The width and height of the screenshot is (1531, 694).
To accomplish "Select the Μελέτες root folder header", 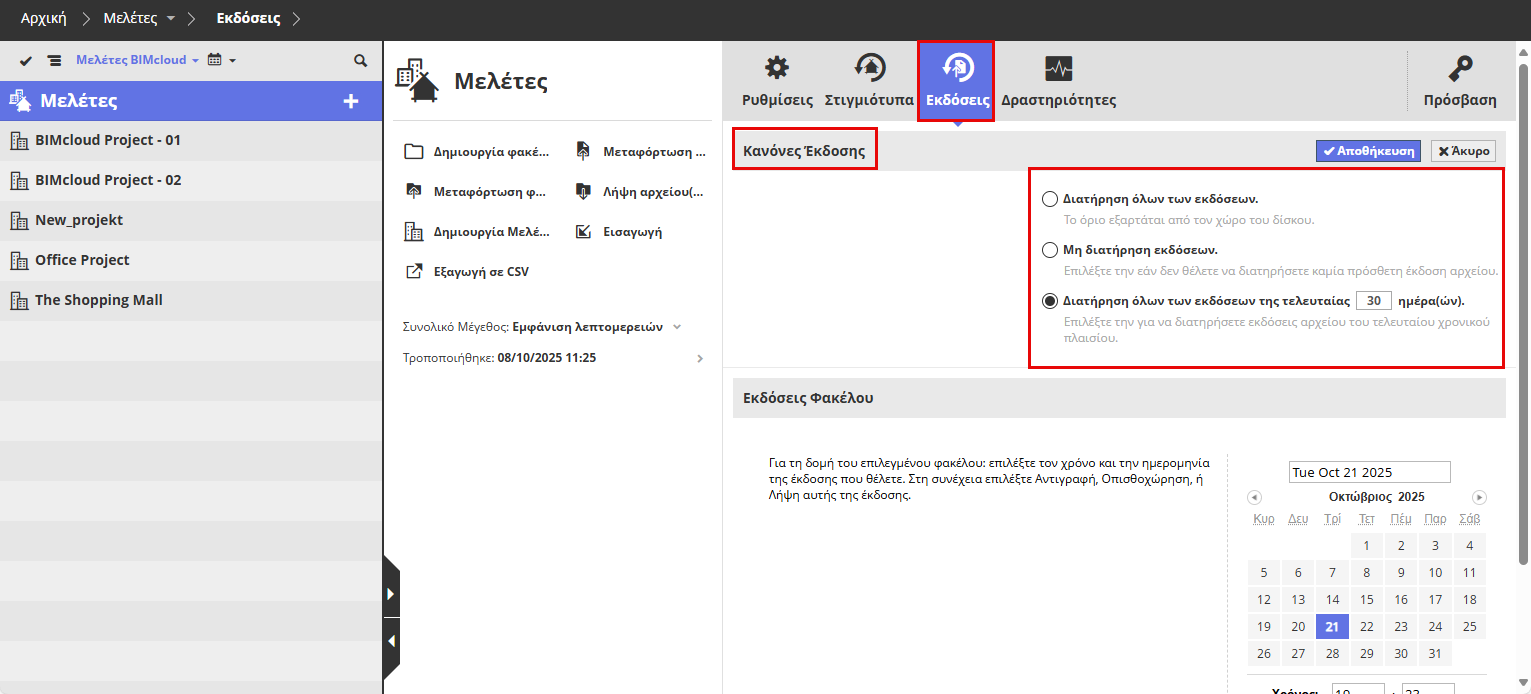I will 191,101.
